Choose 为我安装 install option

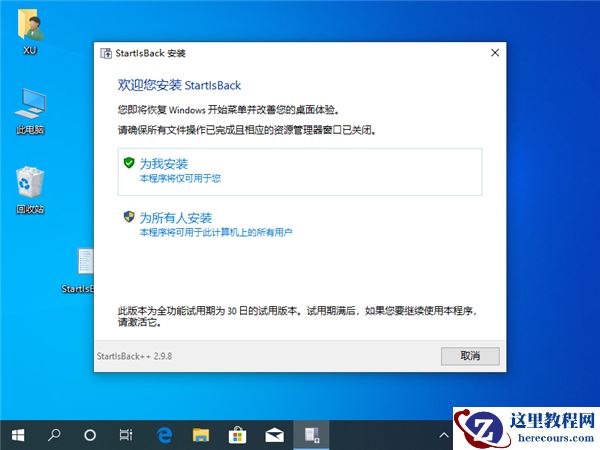pos(300,172)
